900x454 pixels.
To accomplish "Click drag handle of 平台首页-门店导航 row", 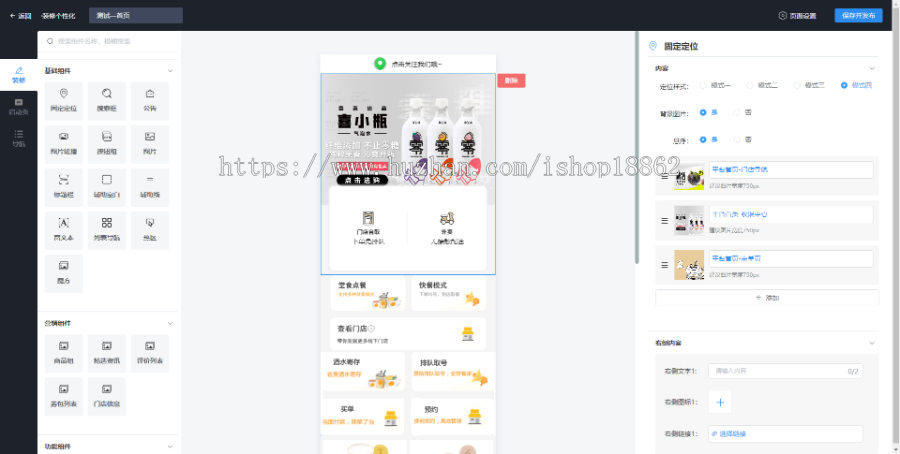I will (x=665, y=175).
